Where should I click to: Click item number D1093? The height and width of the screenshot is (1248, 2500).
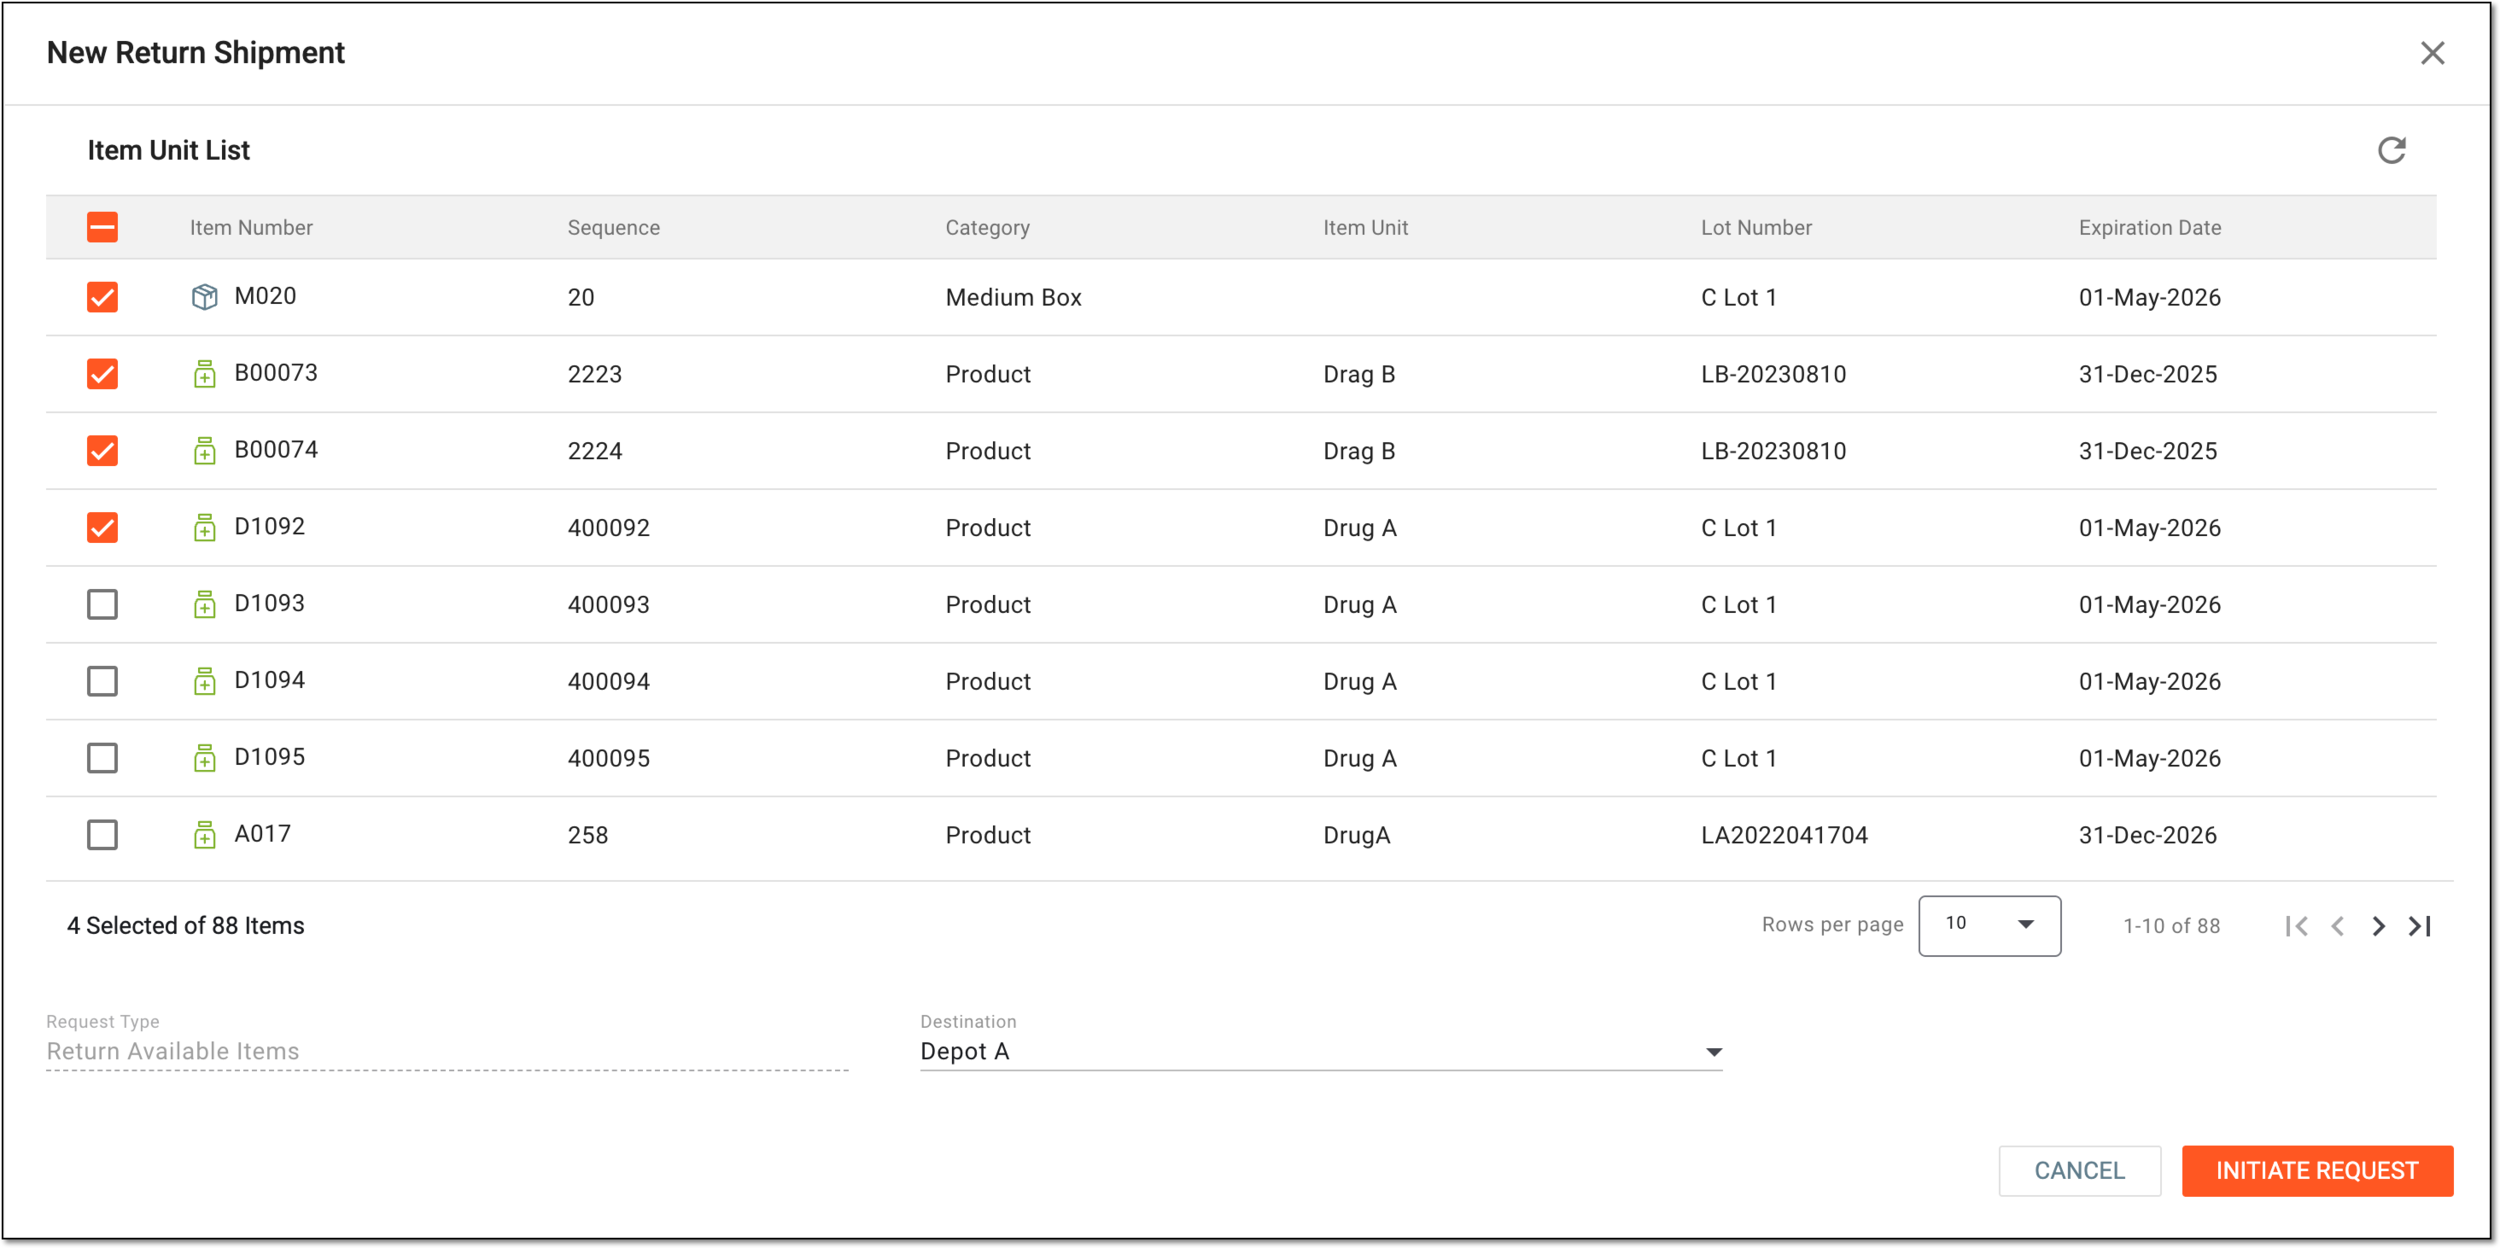pyautogui.click(x=269, y=603)
